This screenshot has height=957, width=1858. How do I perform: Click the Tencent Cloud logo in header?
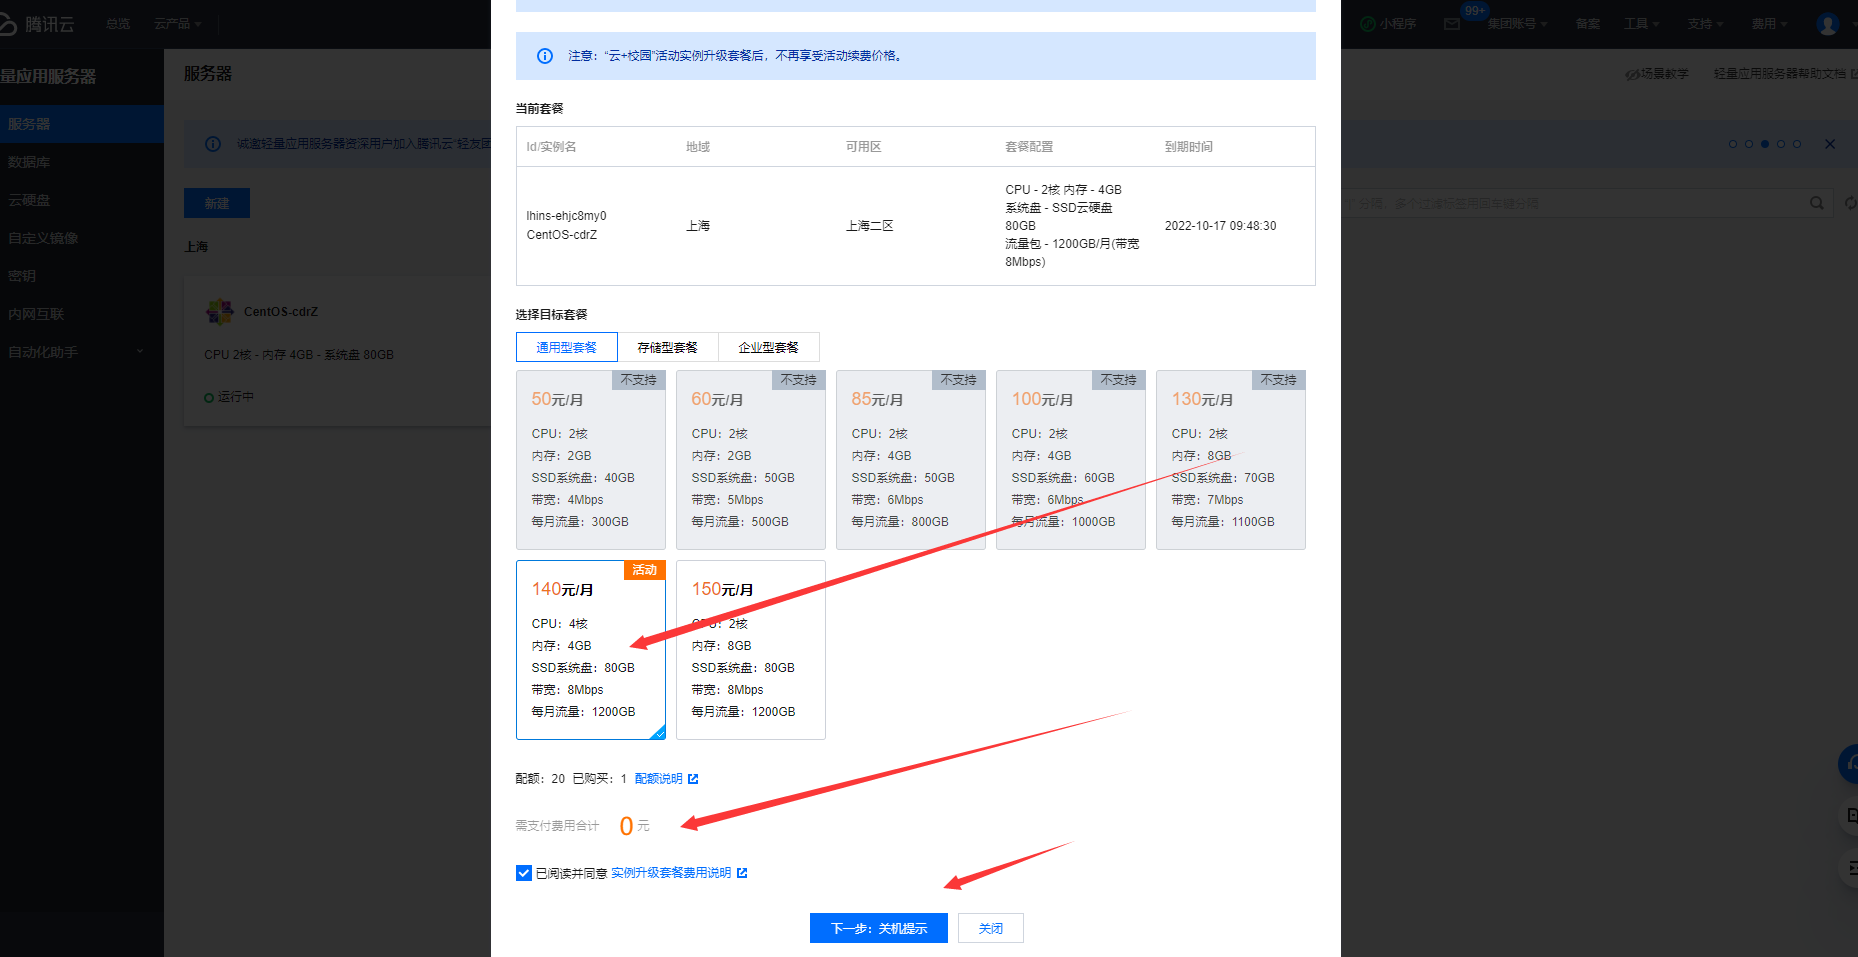coord(38,24)
